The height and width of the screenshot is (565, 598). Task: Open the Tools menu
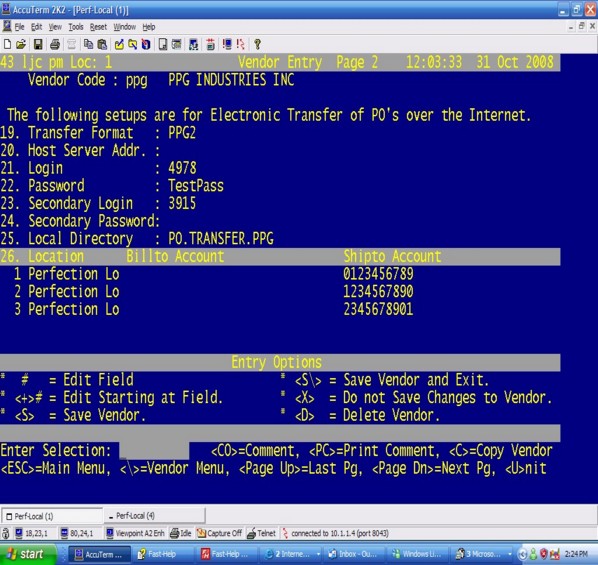click(76, 27)
